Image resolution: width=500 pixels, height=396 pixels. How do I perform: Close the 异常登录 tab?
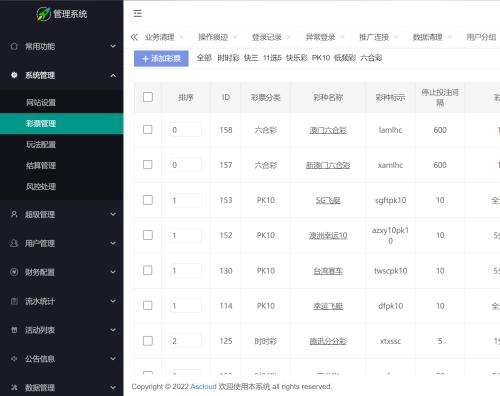click(x=342, y=37)
